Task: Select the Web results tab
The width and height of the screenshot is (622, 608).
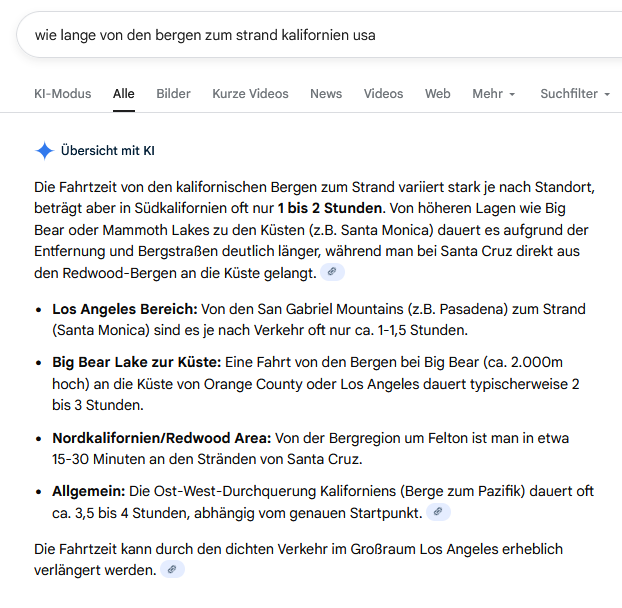Action: coord(437,94)
